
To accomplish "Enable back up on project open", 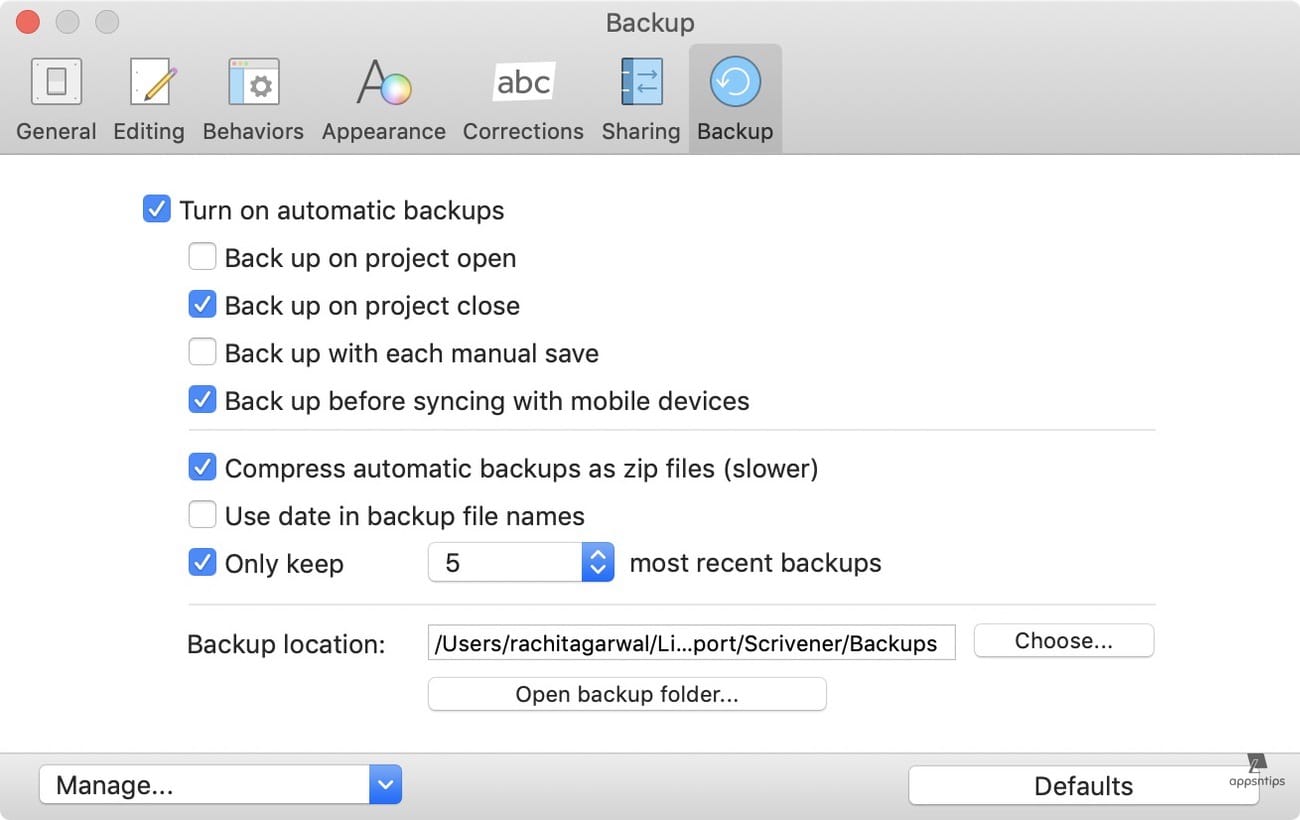I will click(x=203, y=257).
